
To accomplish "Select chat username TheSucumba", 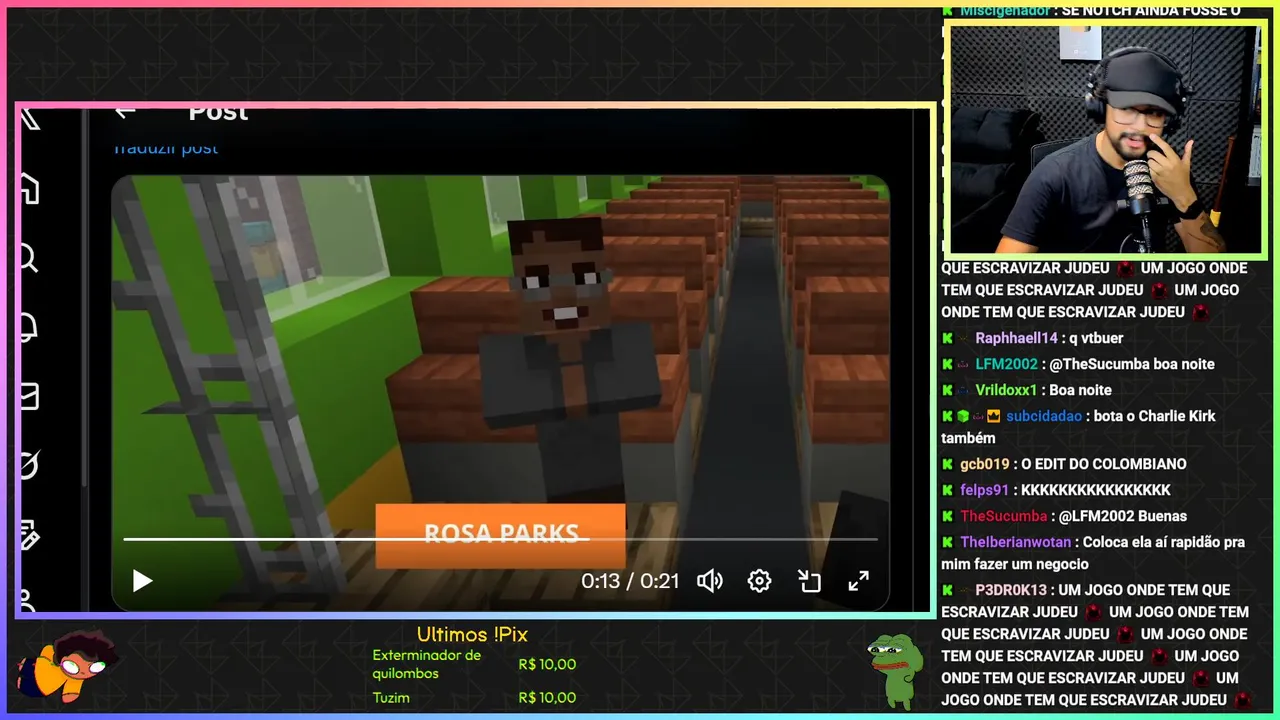I will [x=1004, y=516].
